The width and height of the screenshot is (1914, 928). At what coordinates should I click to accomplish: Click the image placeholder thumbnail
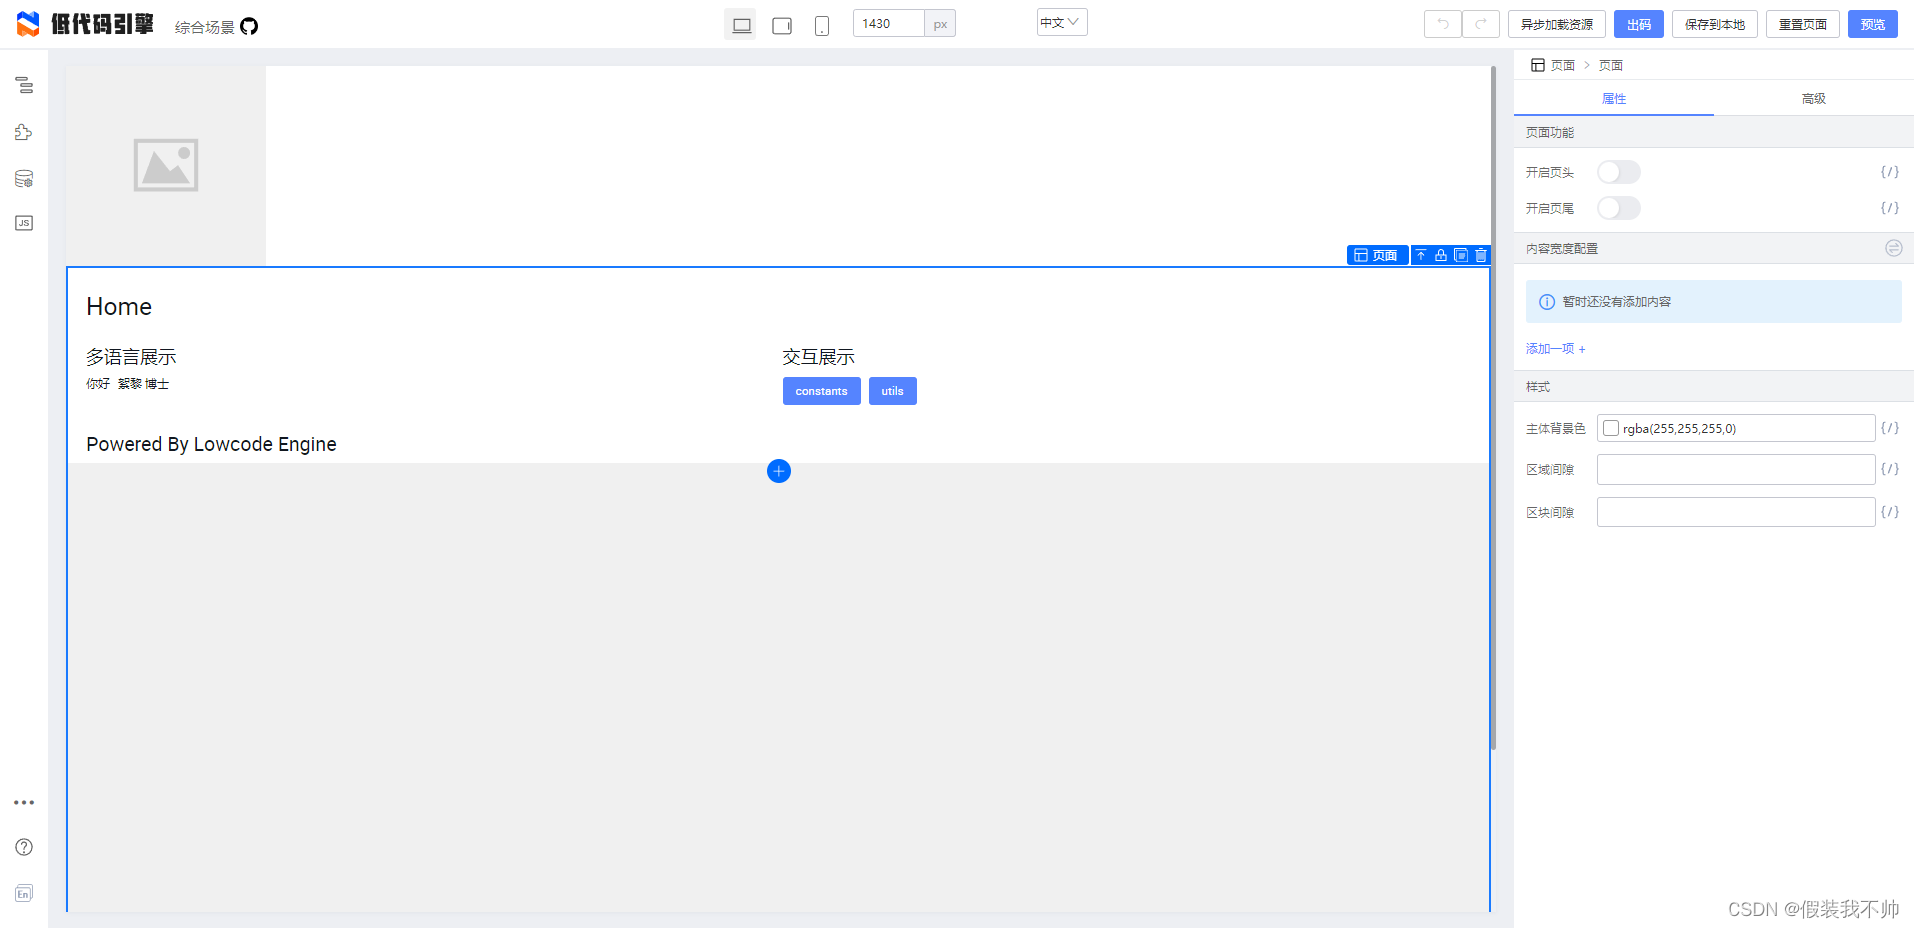[166, 165]
